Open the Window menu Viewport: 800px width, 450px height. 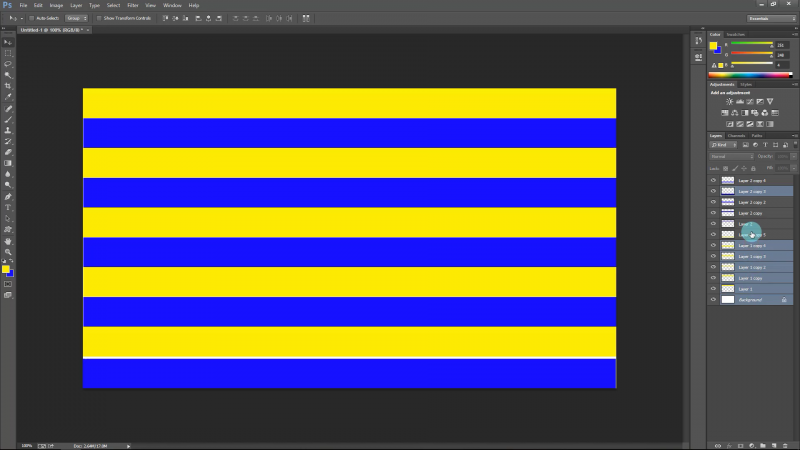pyautogui.click(x=172, y=5)
